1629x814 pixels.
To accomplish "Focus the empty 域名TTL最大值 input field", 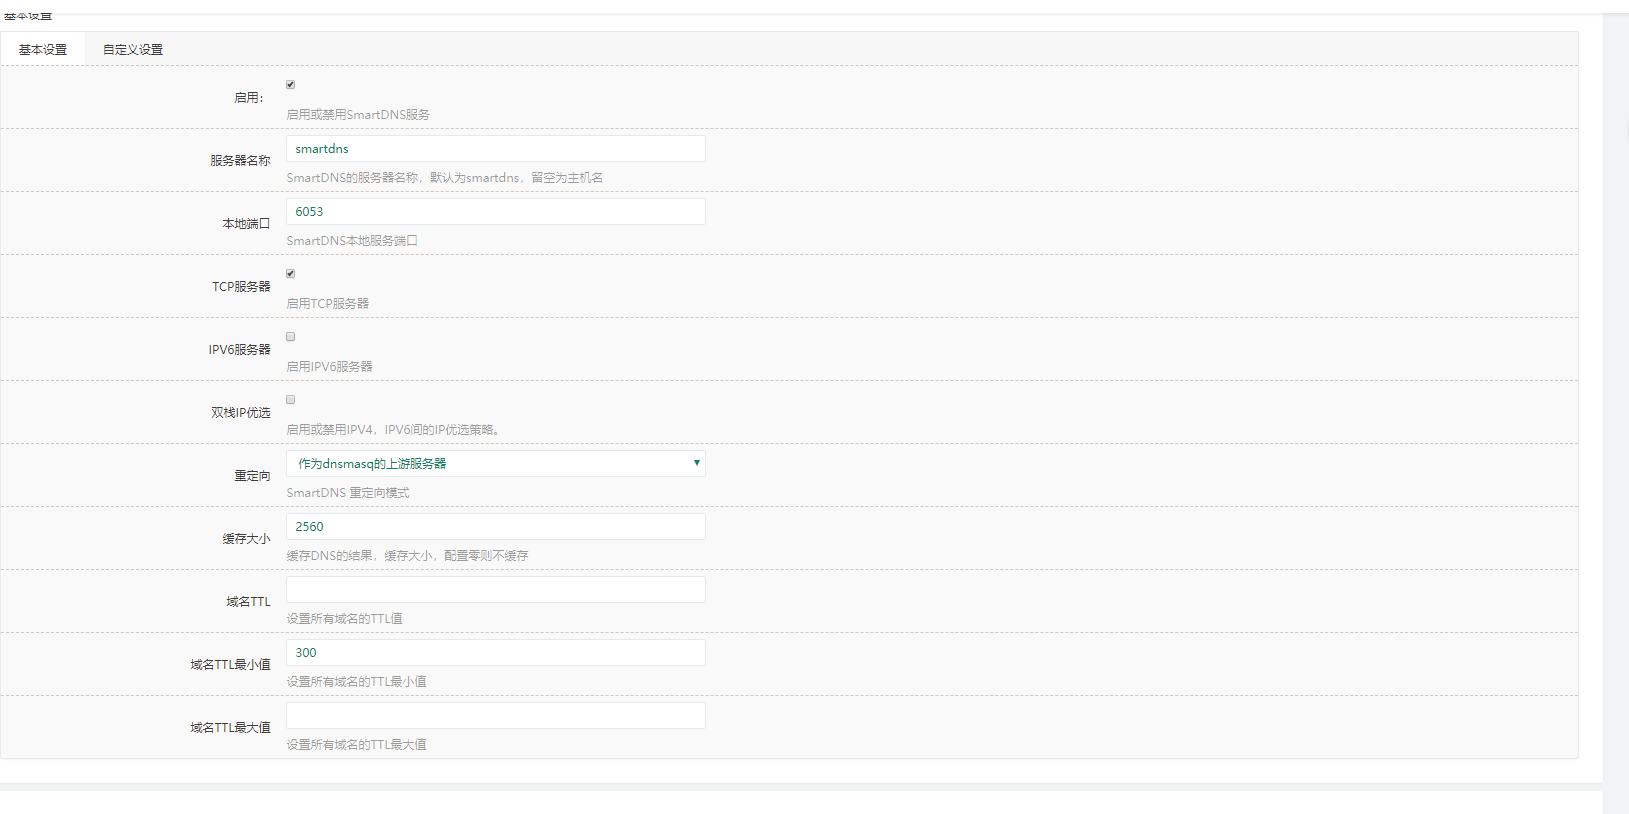I will (x=496, y=715).
